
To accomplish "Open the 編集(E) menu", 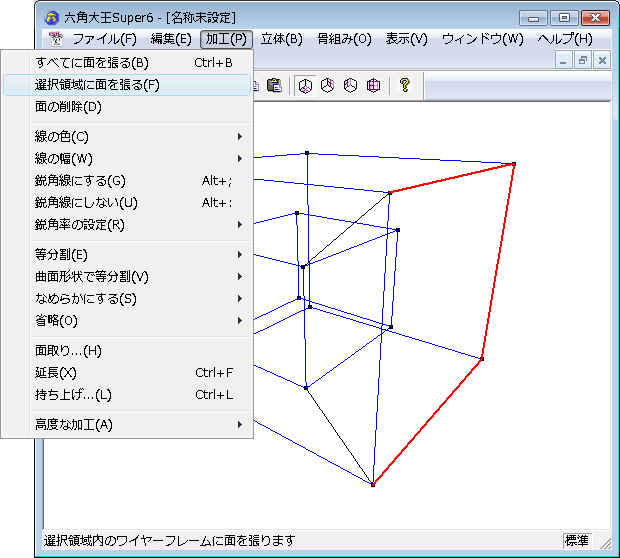I will click(x=171, y=39).
